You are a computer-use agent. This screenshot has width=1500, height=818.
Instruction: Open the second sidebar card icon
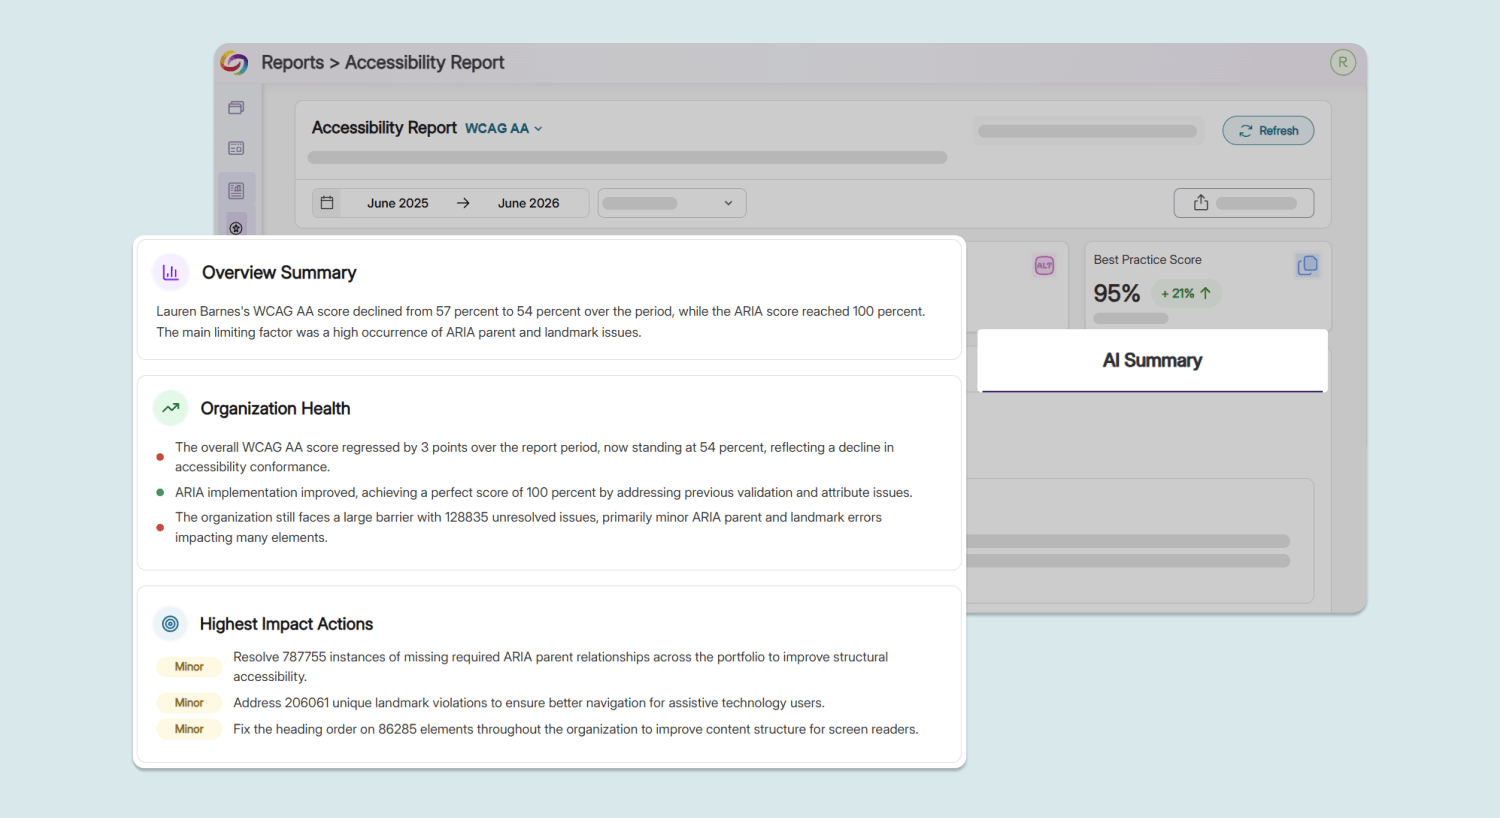[236, 148]
